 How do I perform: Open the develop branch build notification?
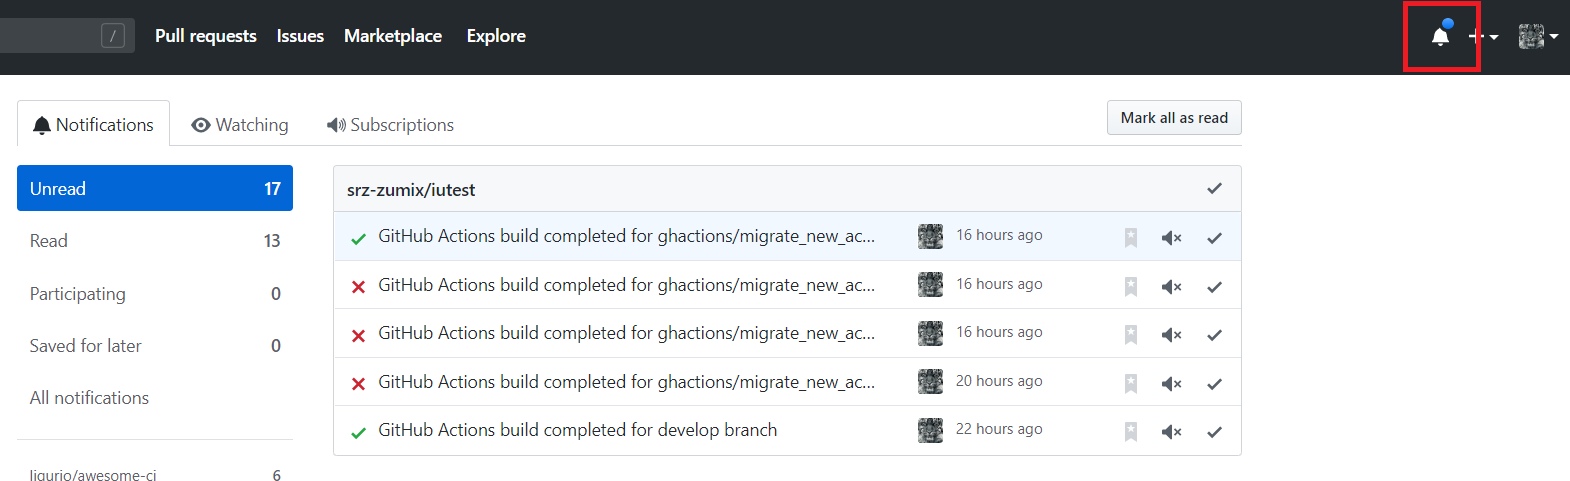[577, 430]
